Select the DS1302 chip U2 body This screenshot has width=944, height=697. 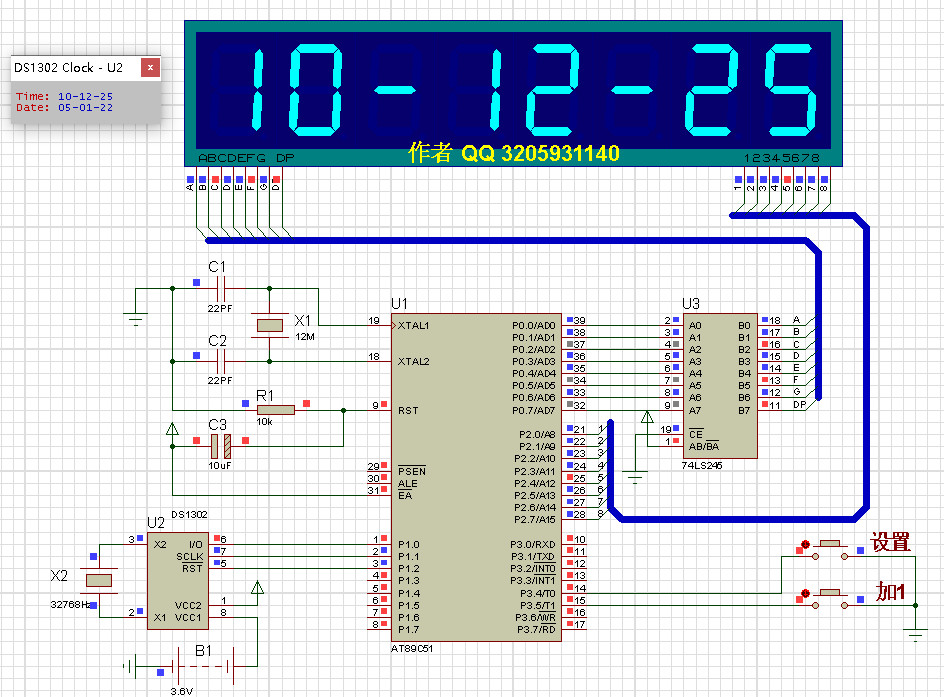(x=178, y=581)
